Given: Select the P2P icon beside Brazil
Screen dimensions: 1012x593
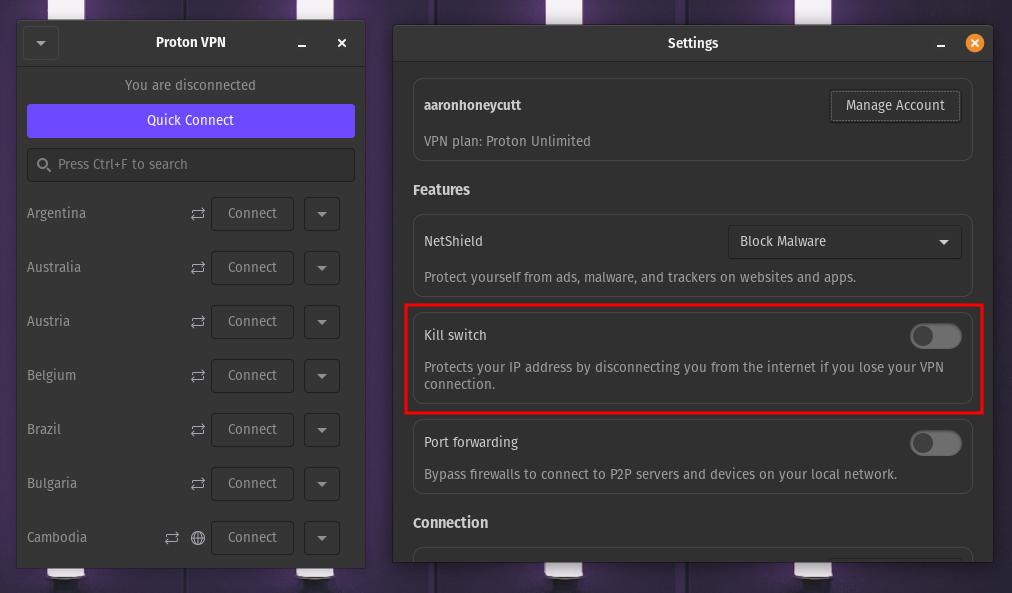Looking at the screenshot, I should [x=197, y=429].
